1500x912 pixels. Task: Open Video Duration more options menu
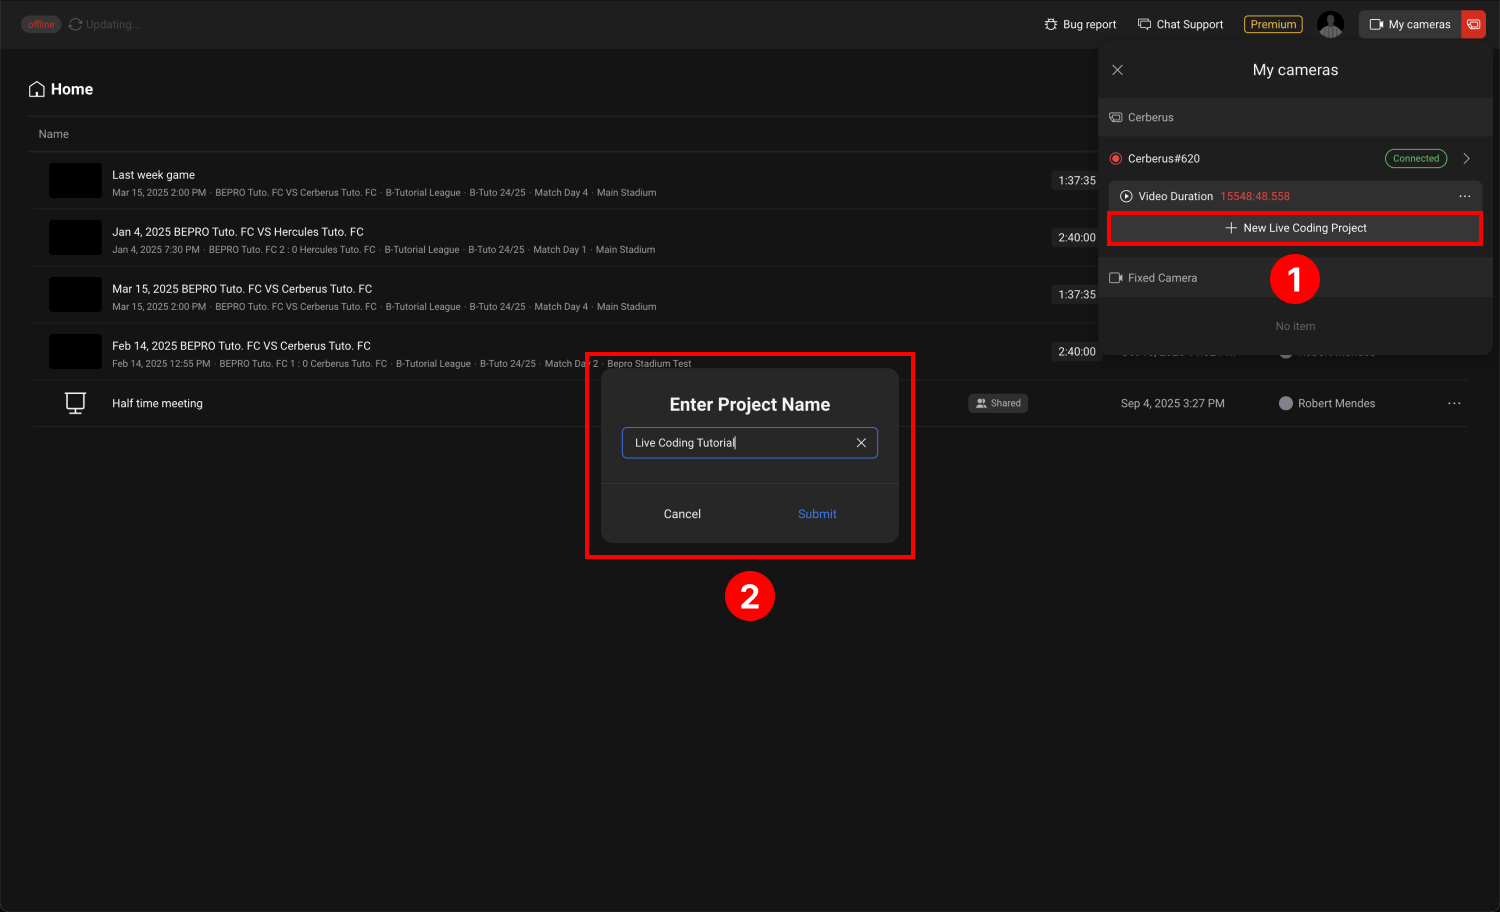point(1465,196)
